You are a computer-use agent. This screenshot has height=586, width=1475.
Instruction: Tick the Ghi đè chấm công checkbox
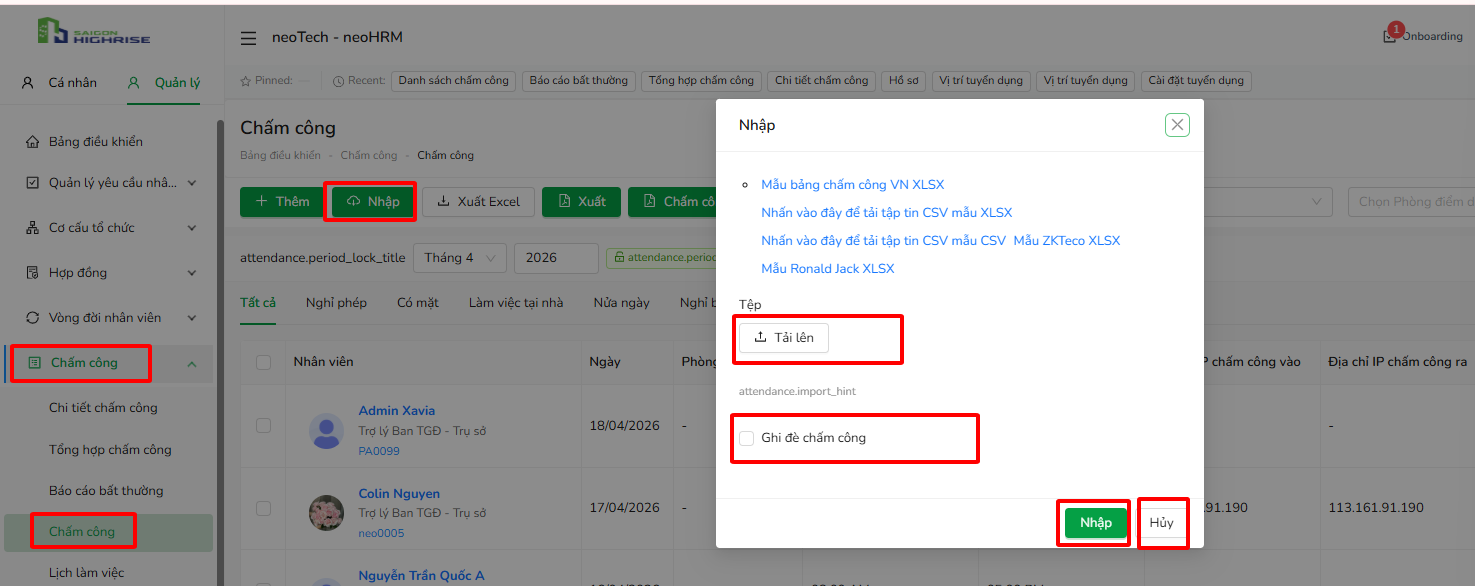[746, 438]
